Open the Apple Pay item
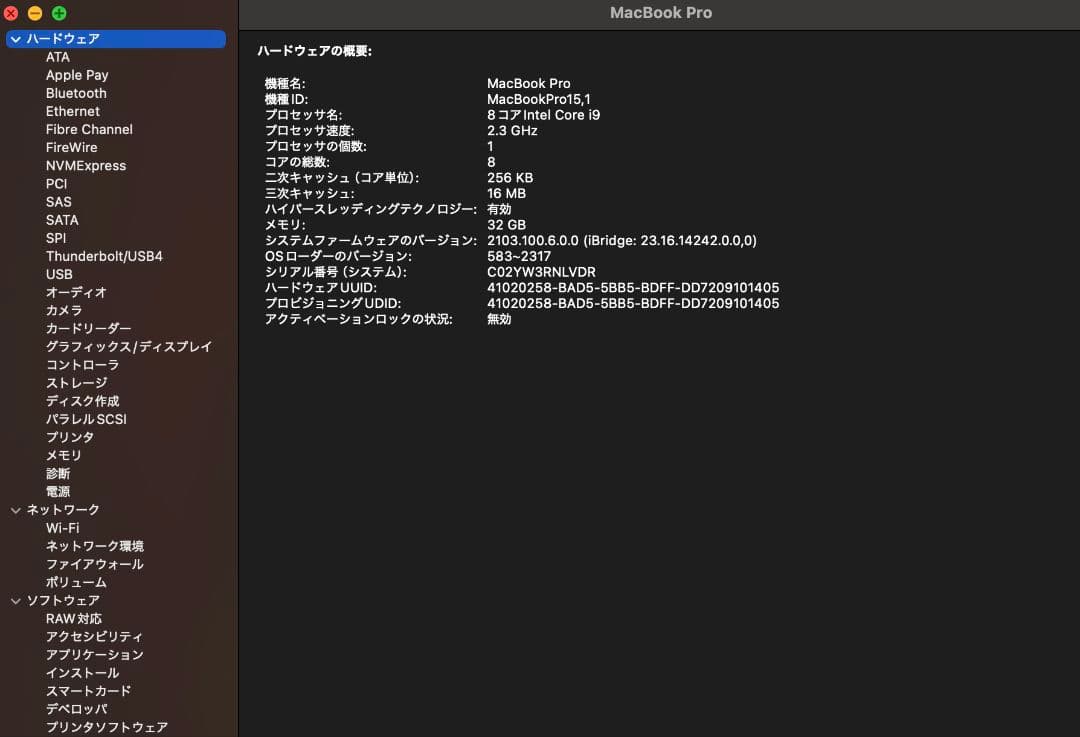 click(x=77, y=75)
